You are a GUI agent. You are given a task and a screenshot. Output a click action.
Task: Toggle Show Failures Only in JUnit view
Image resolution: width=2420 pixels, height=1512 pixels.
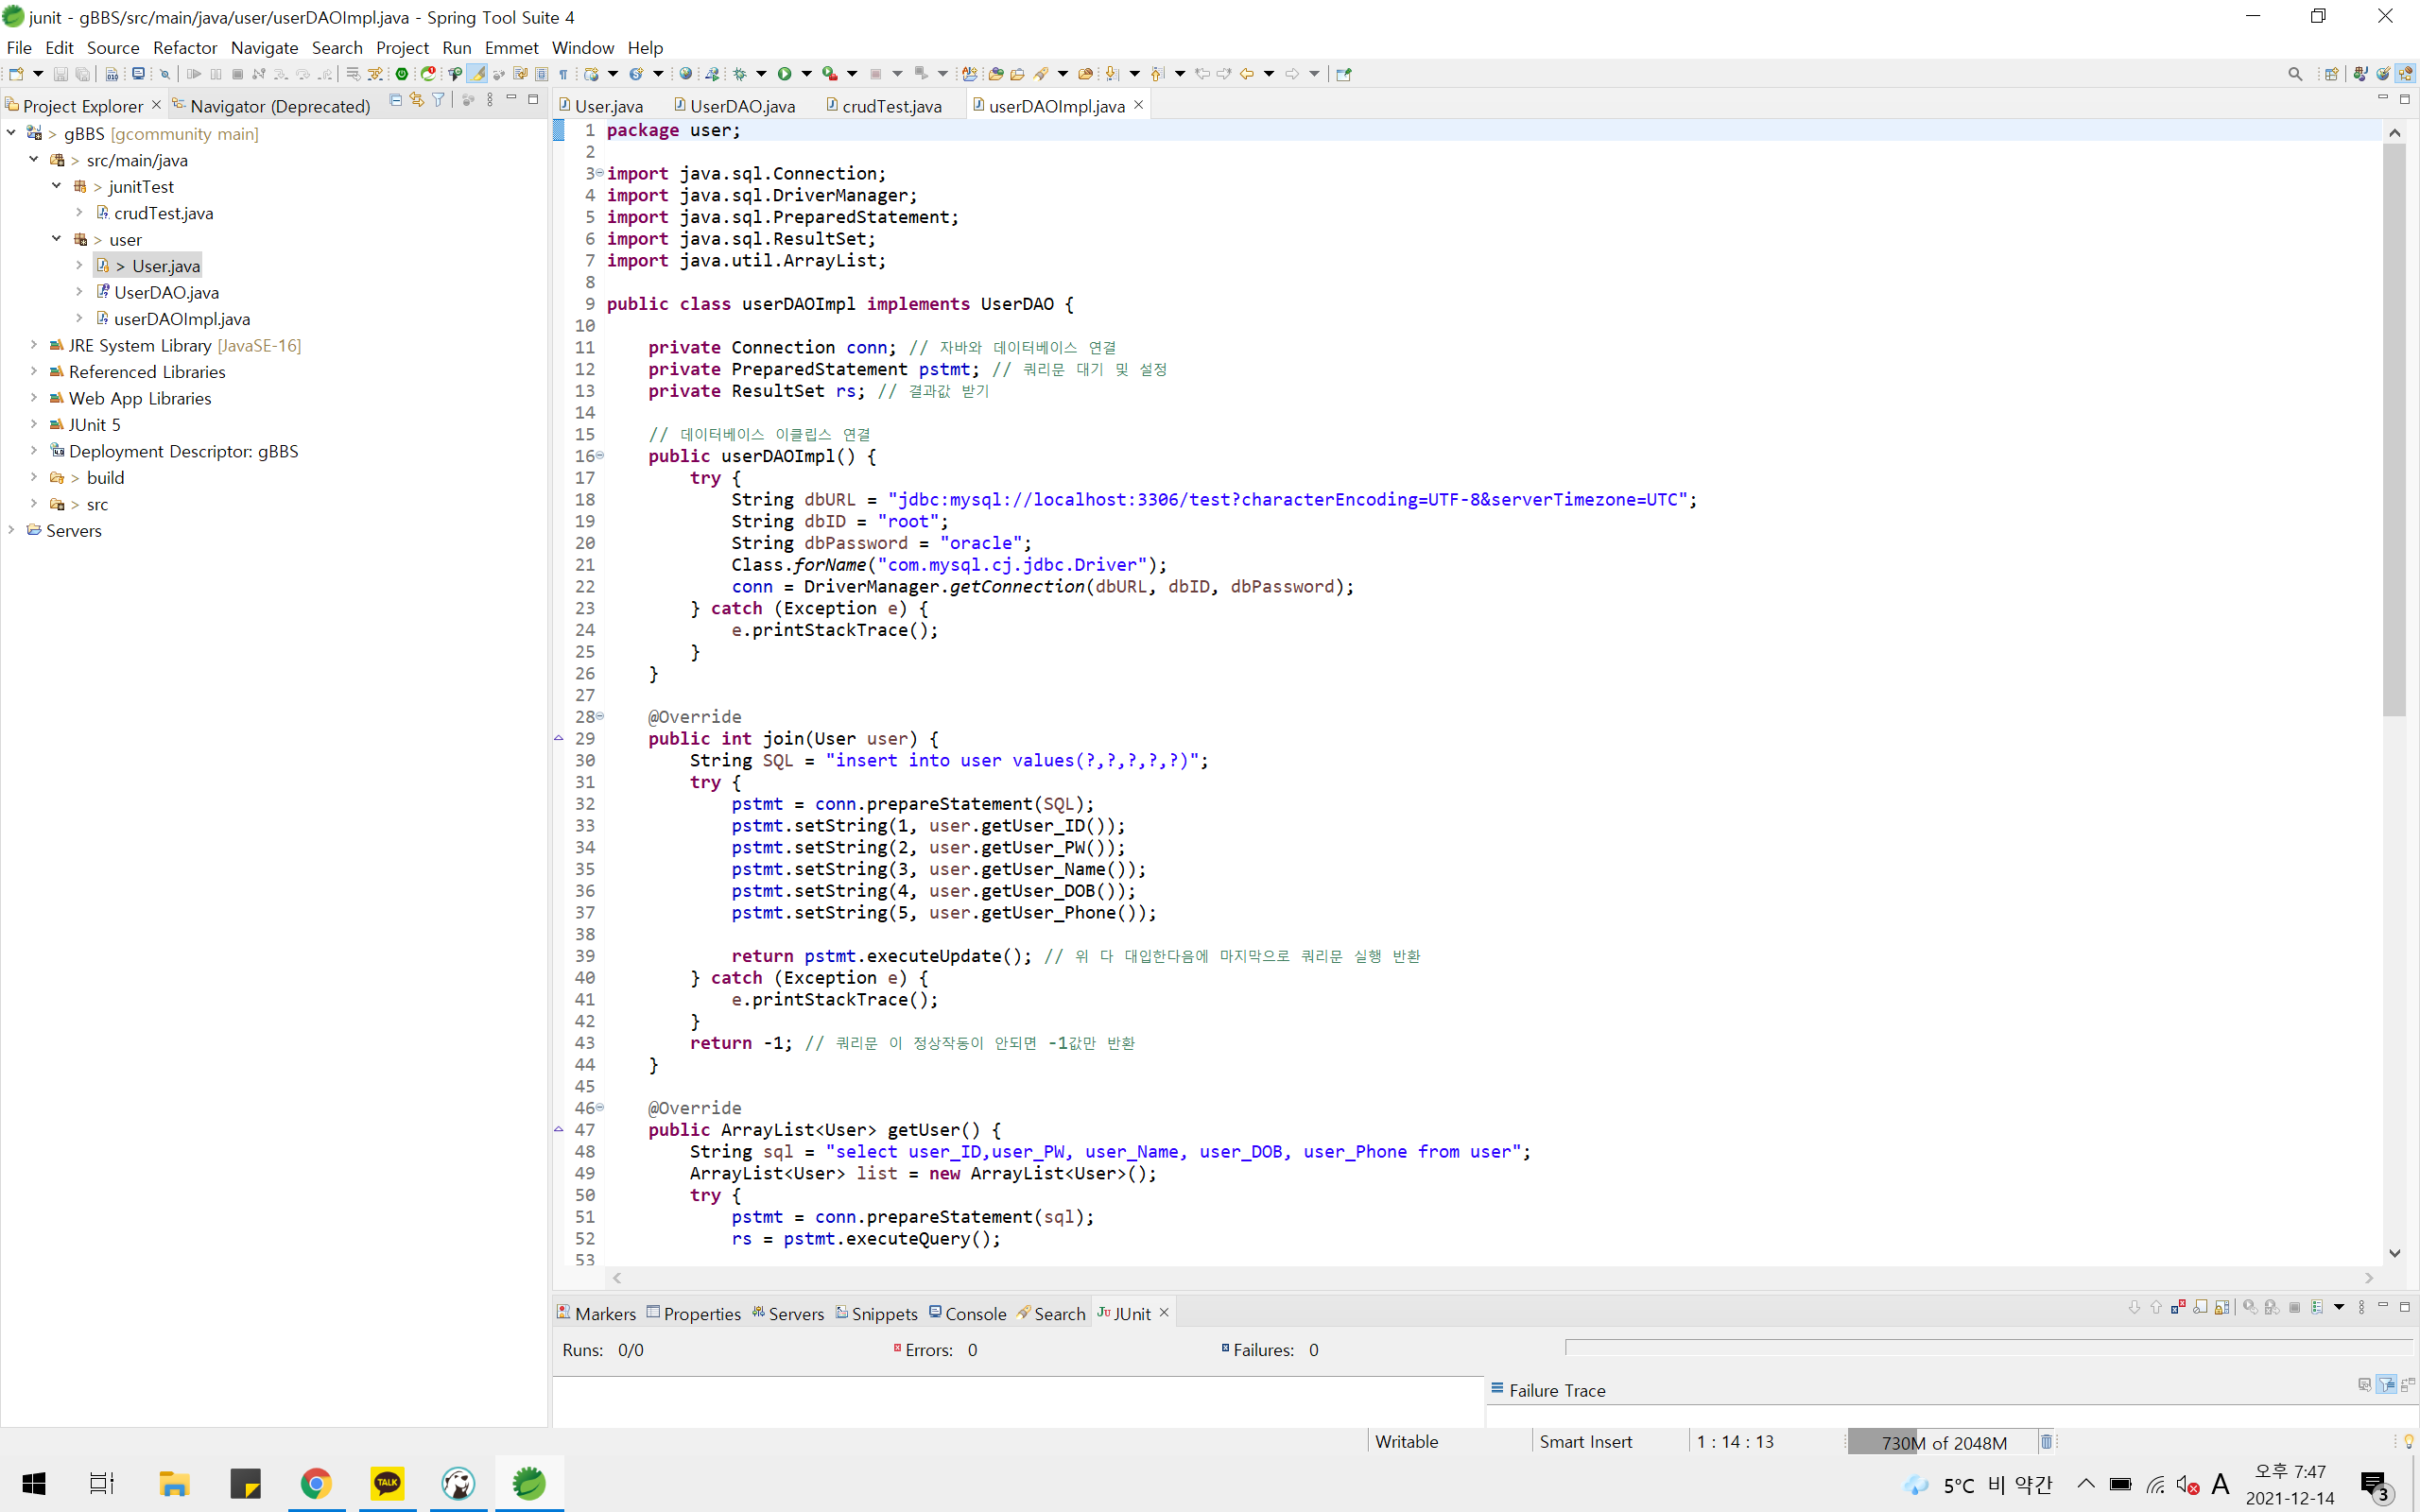click(2178, 1307)
